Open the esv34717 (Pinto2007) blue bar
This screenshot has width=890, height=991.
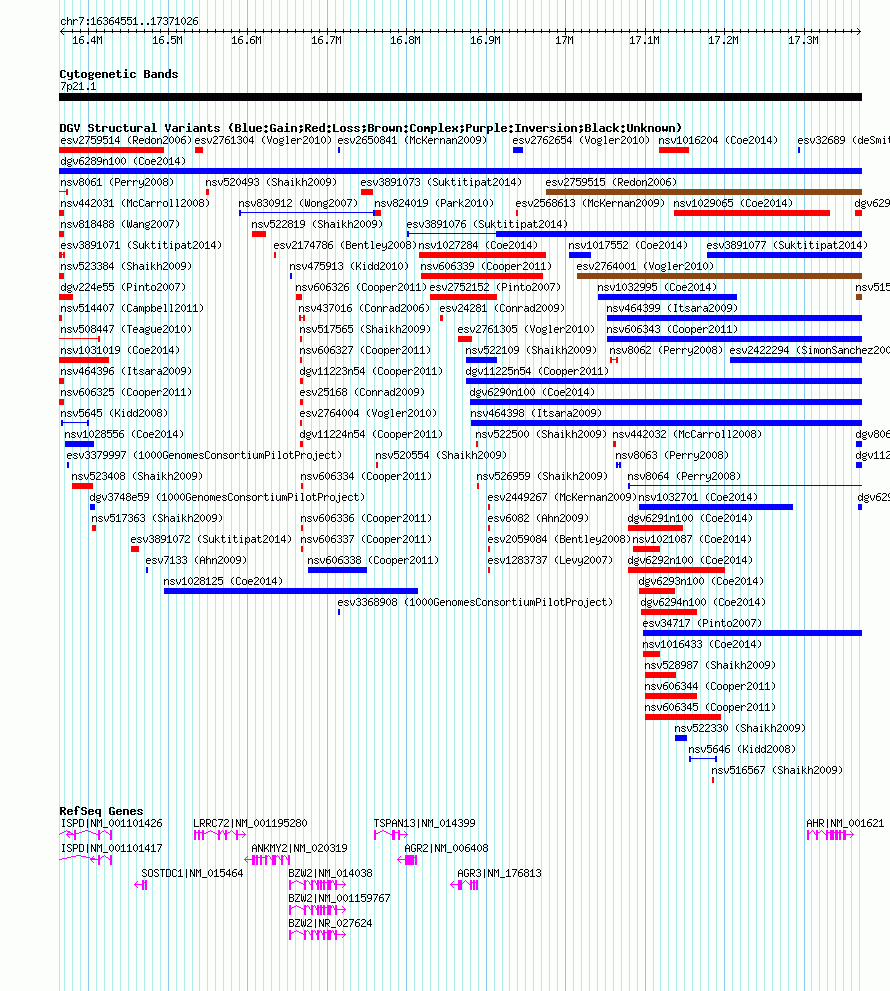[x=752, y=633]
